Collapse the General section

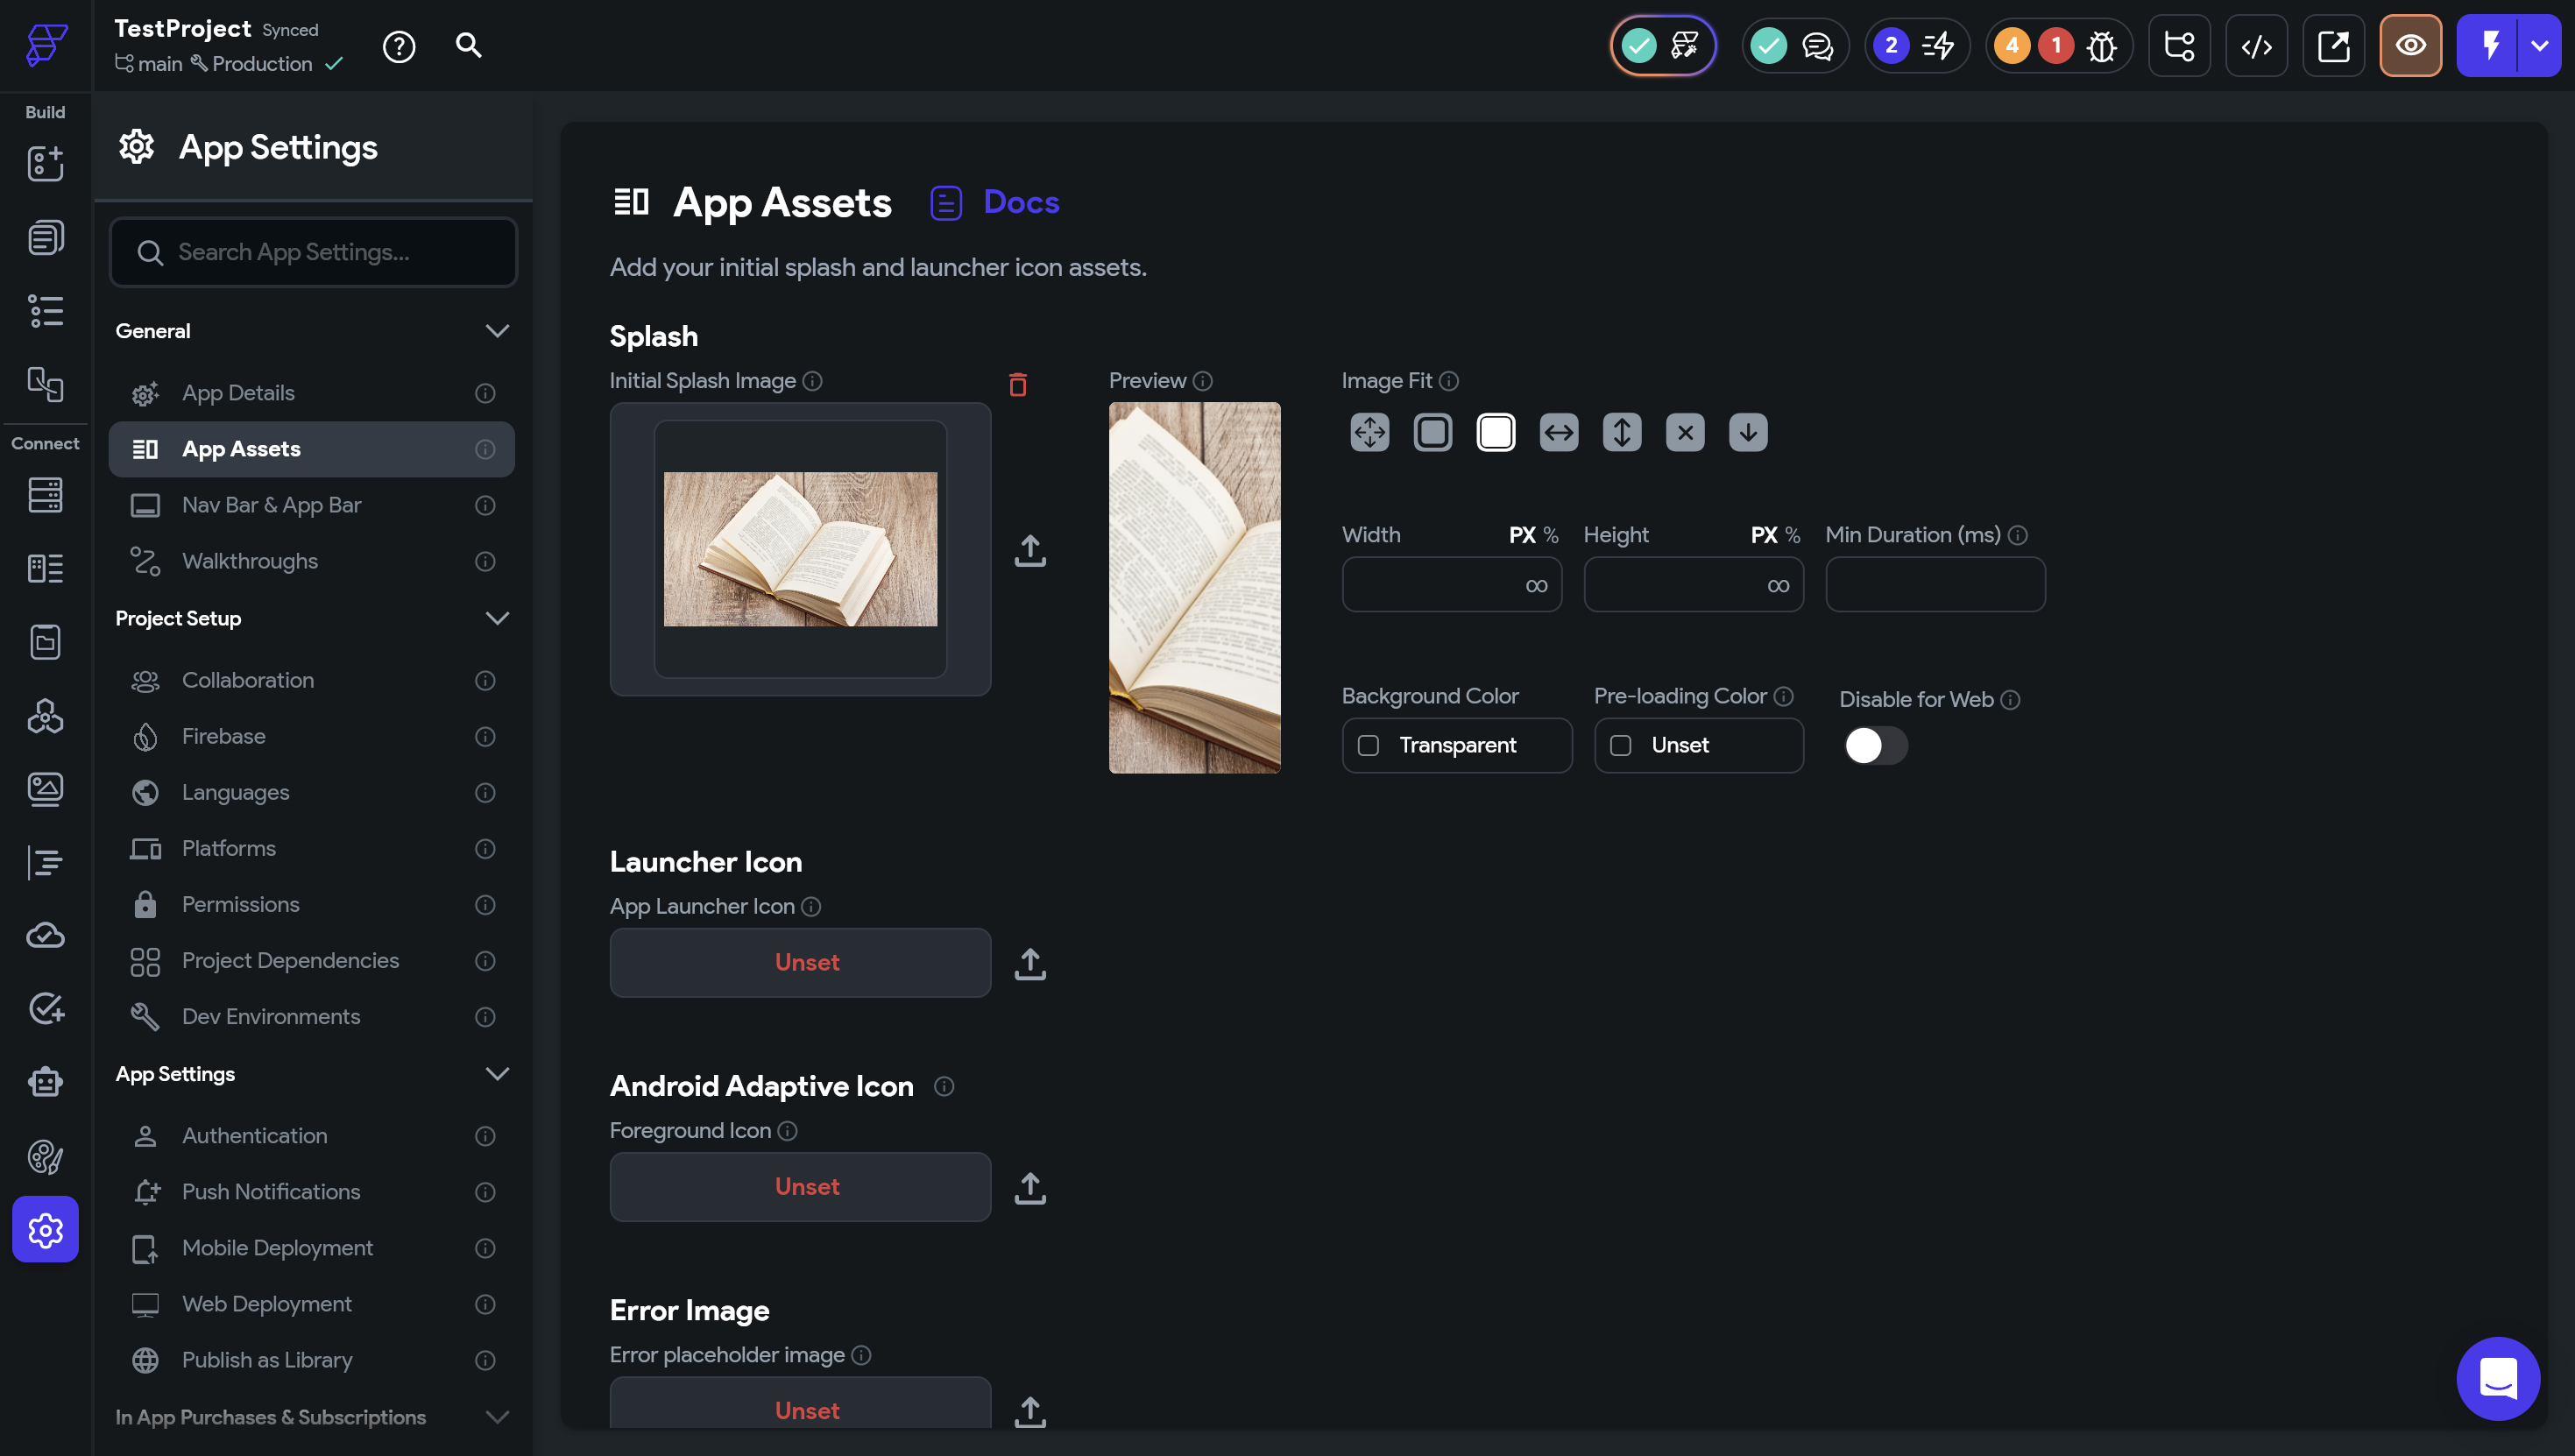pos(496,331)
